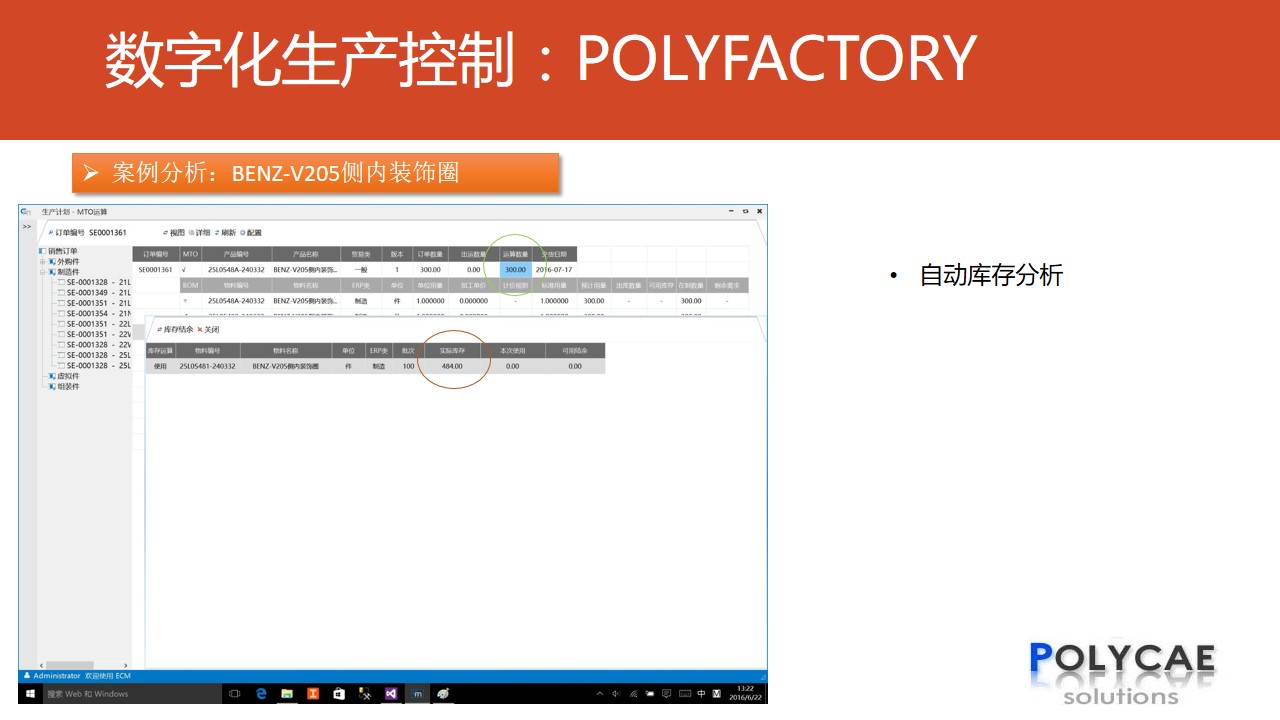Click the 预计用量 column header
1280x720 pixels.
tap(594, 285)
